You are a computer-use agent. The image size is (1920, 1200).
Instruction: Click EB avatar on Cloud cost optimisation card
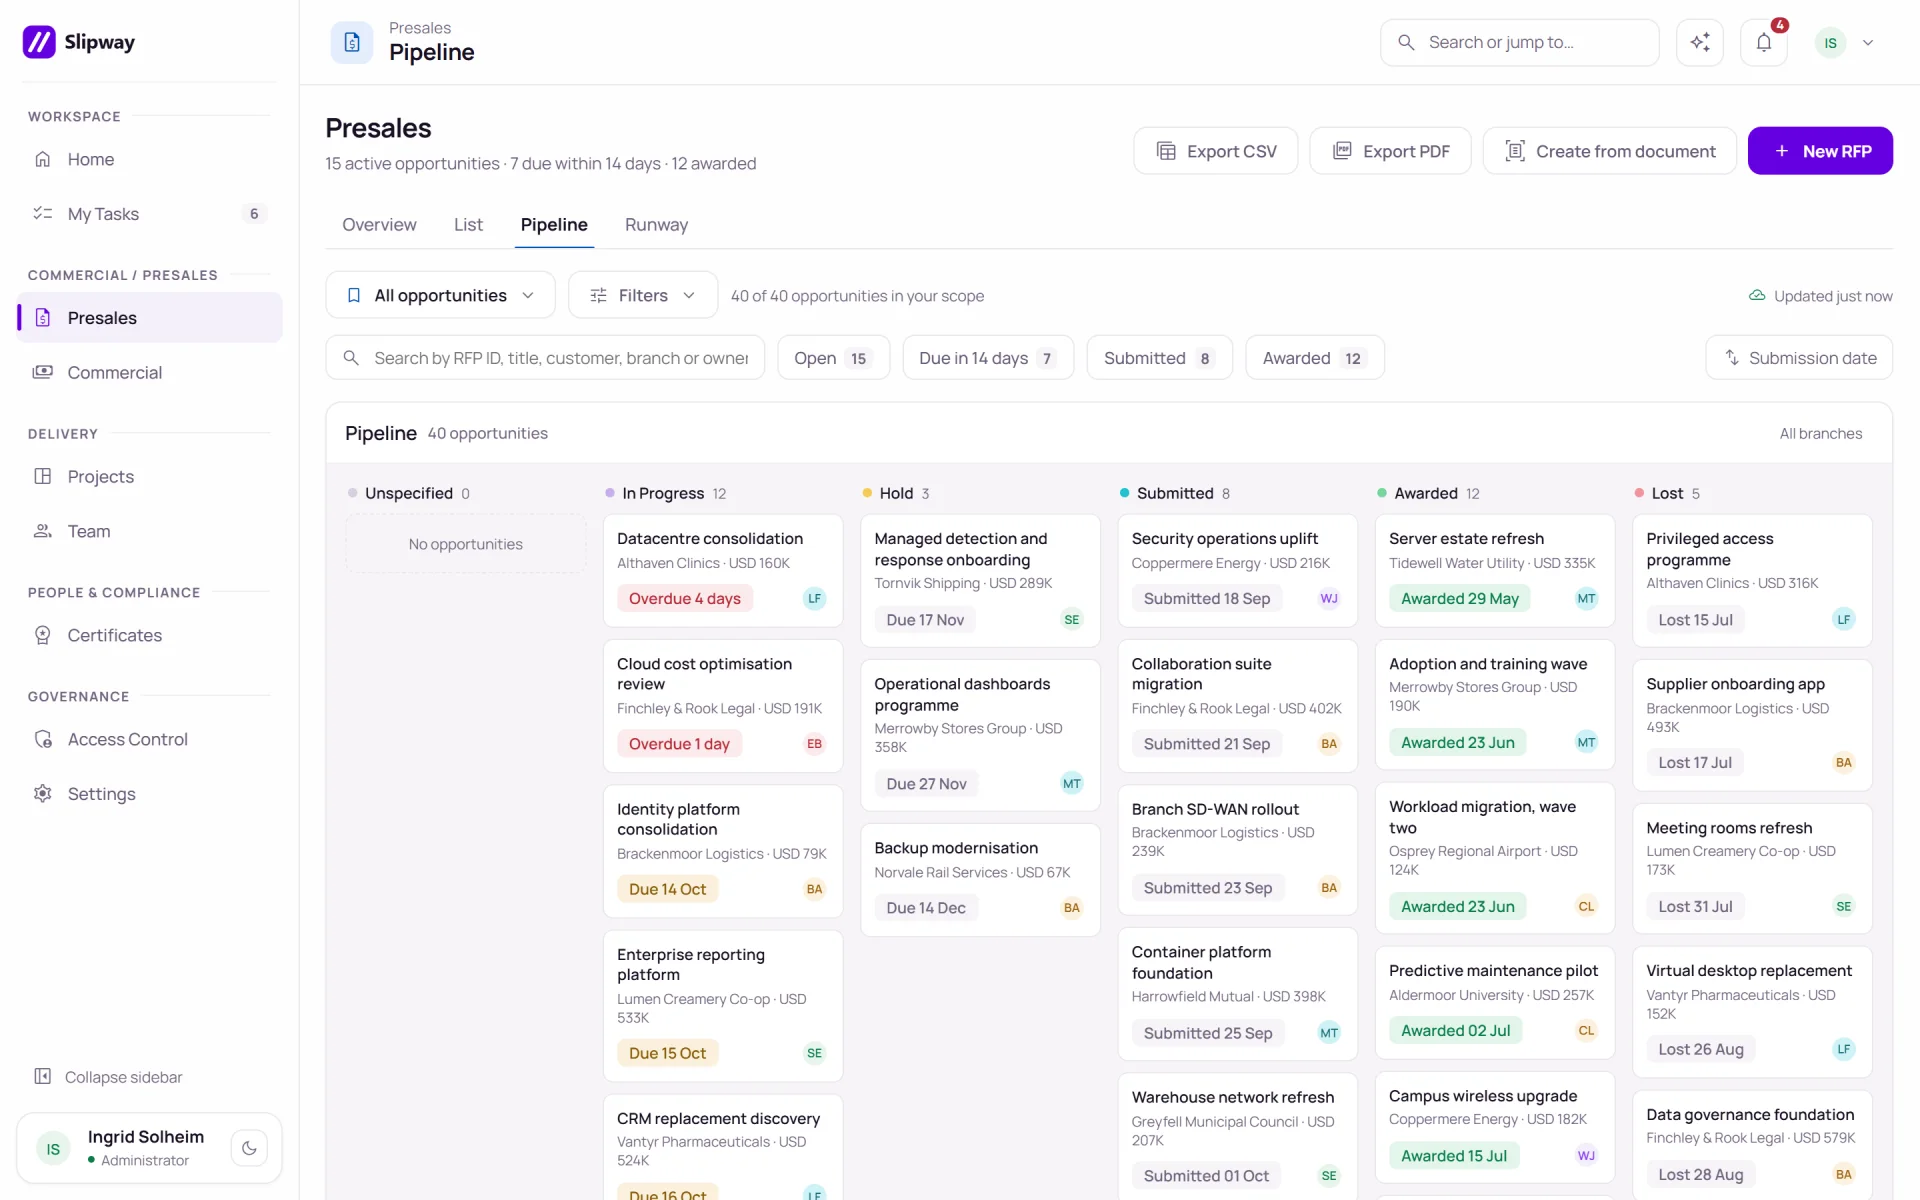814,744
